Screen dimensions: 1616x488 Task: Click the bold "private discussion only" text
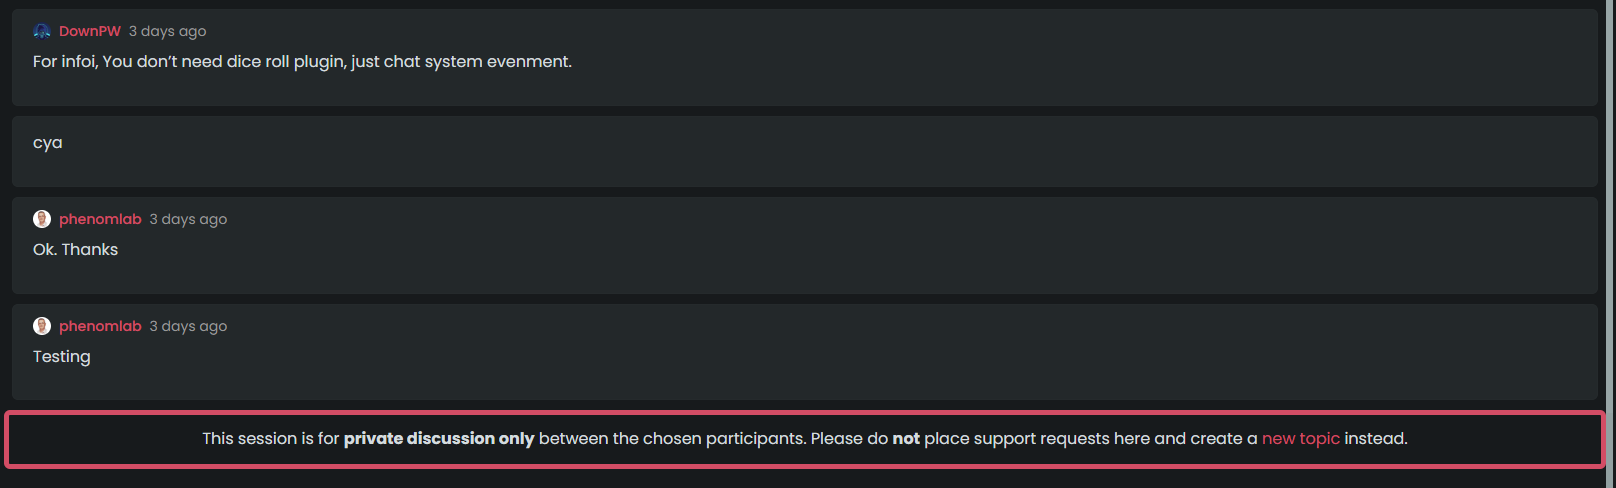click(x=439, y=439)
